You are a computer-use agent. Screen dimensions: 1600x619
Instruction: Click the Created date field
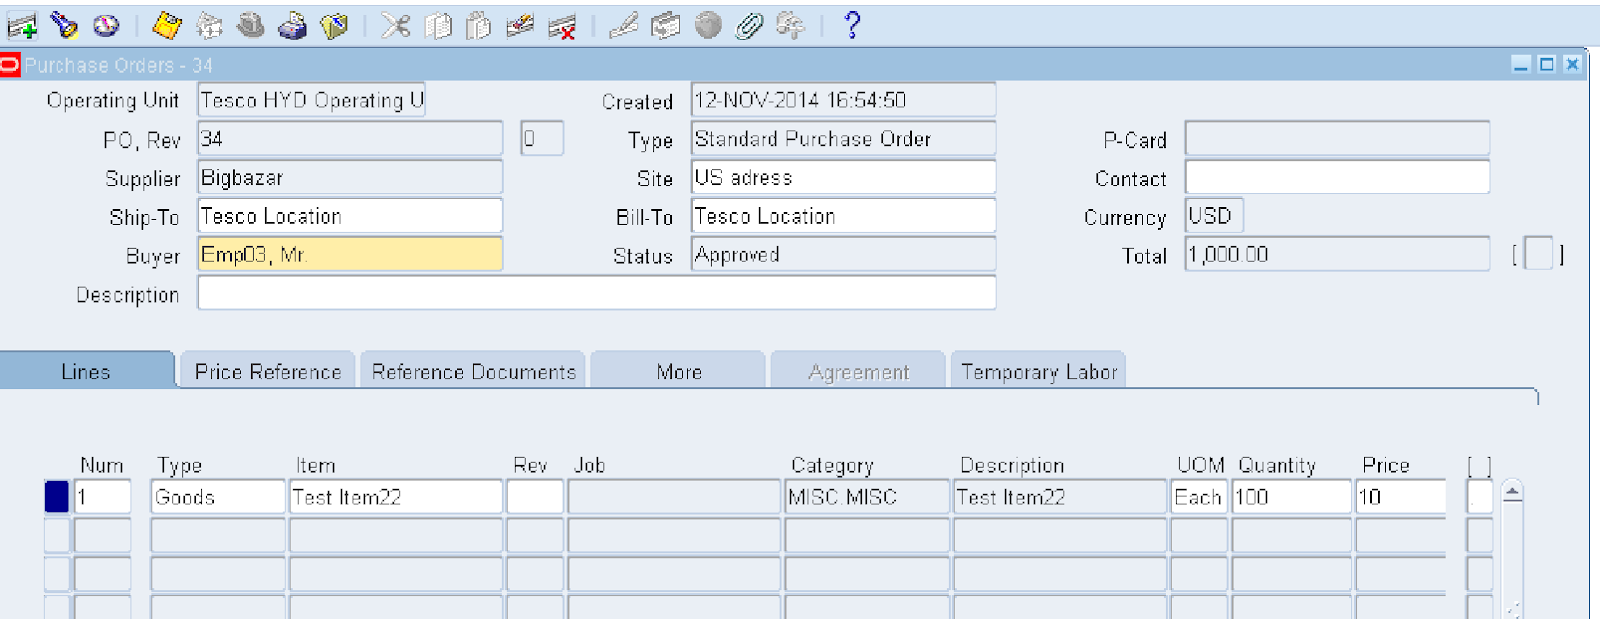[x=843, y=100]
